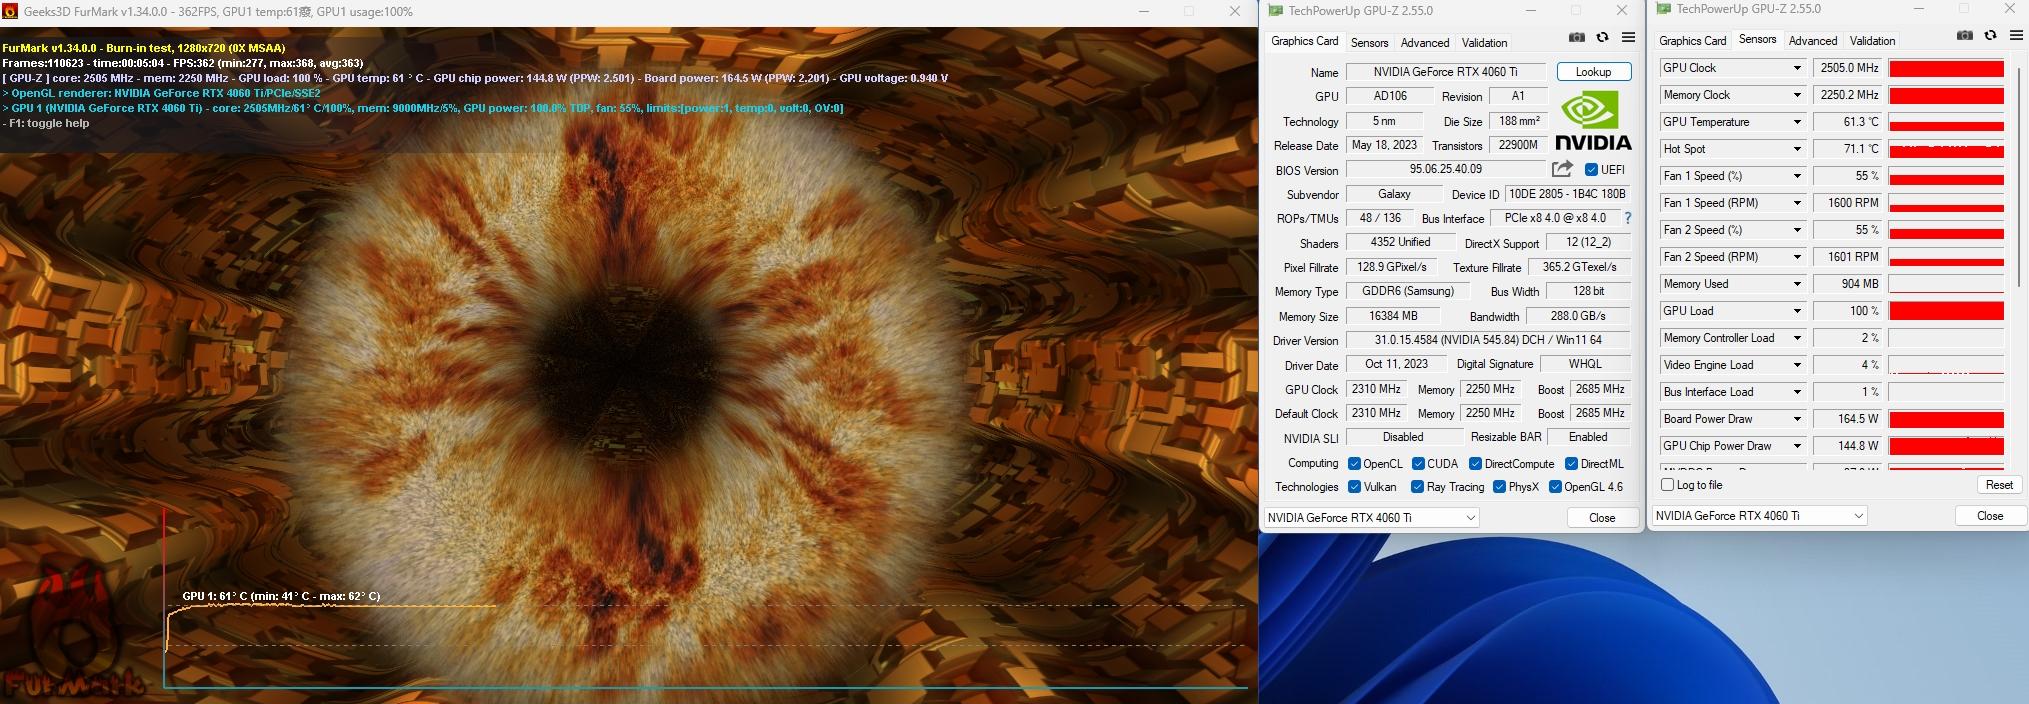The image size is (2029, 704).
Task: Click the FurMark GPU 1 temperature graph label
Action: 281,596
